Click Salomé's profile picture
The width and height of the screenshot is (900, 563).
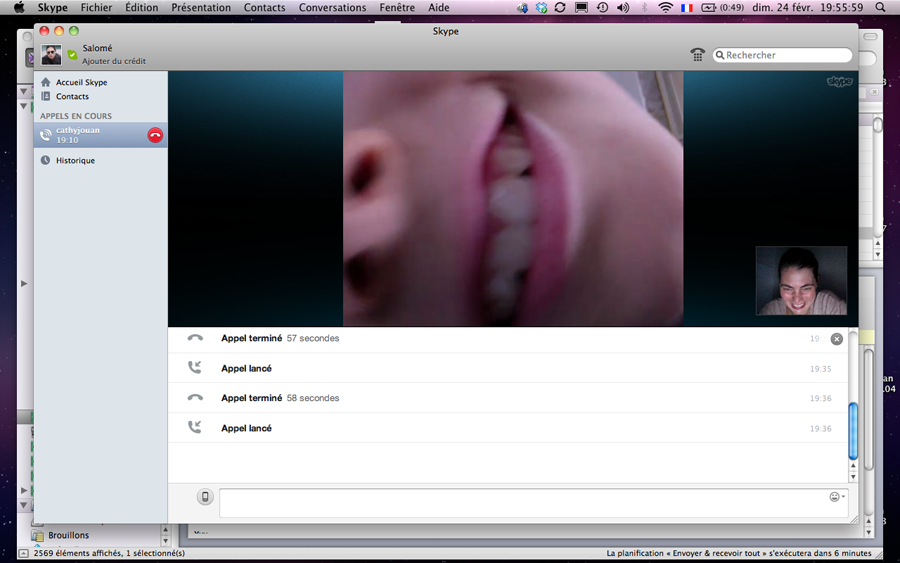pos(51,55)
